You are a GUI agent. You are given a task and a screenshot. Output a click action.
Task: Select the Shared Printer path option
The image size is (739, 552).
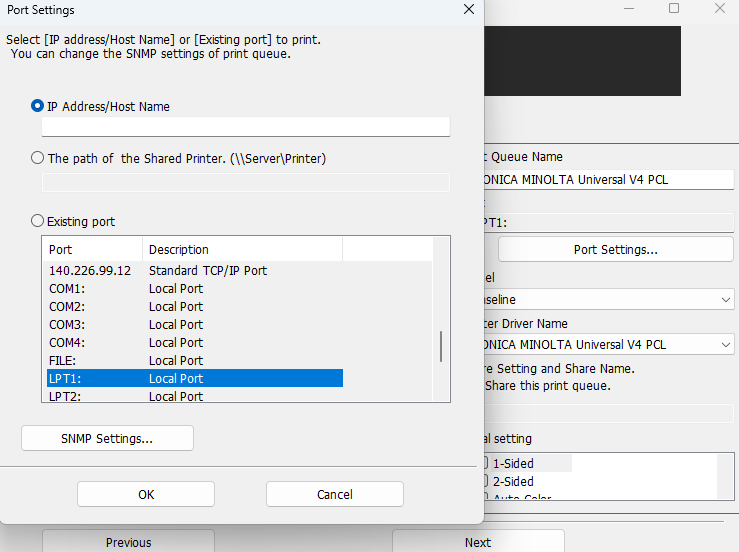38,158
